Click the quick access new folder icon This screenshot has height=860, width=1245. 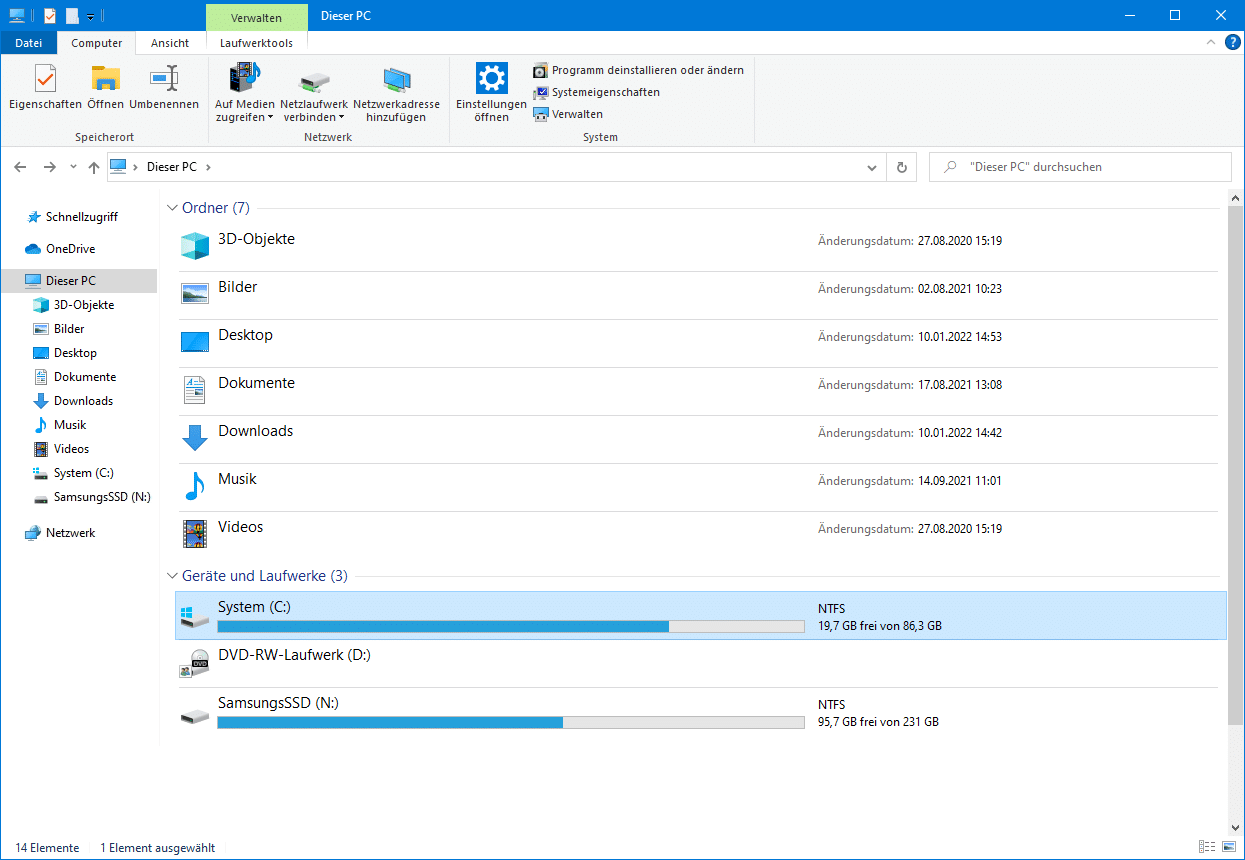(72, 16)
